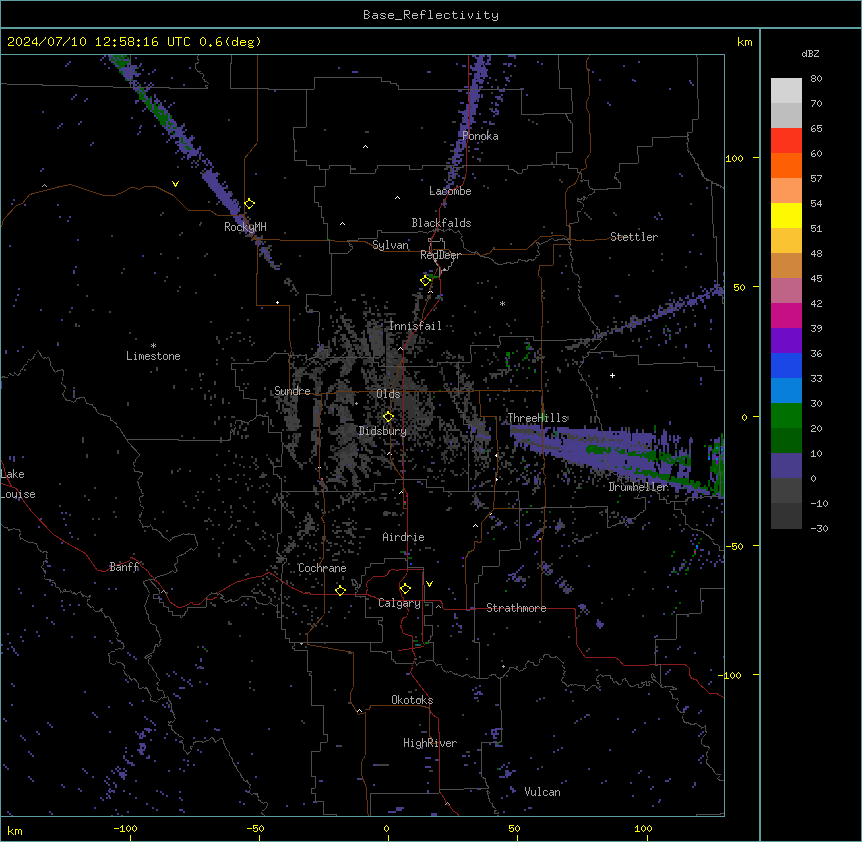The width and height of the screenshot is (862, 842).
Task: Click the red 65 dBZ legend color
Action: tap(786, 141)
